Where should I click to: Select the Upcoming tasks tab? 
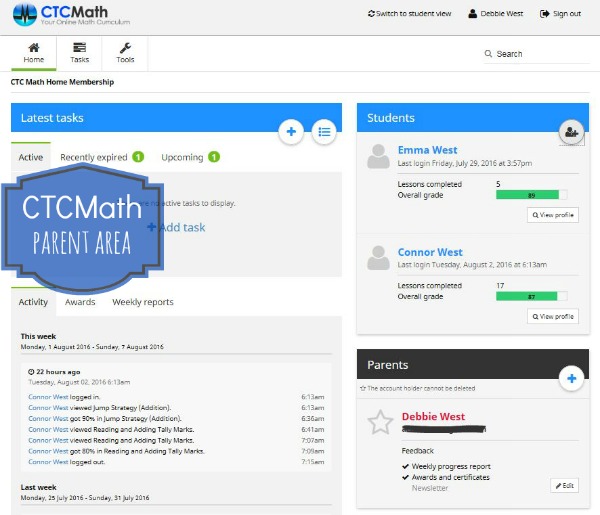(x=191, y=157)
